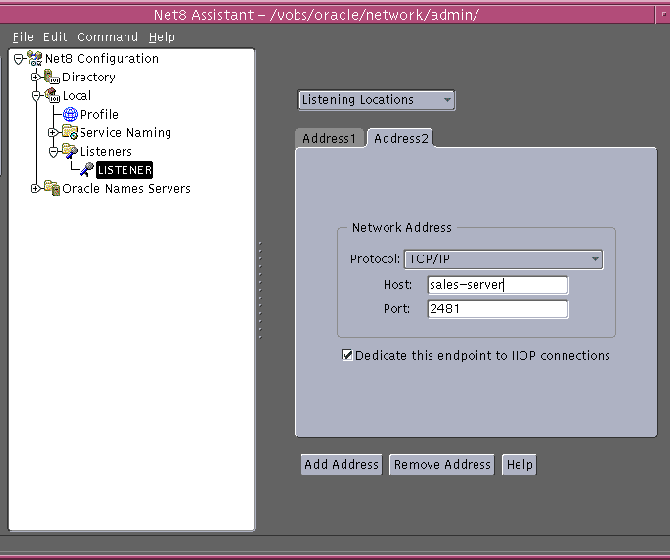Click the Local configuration icon
This screenshot has height=560, width=670.
[x=52, y=95]
